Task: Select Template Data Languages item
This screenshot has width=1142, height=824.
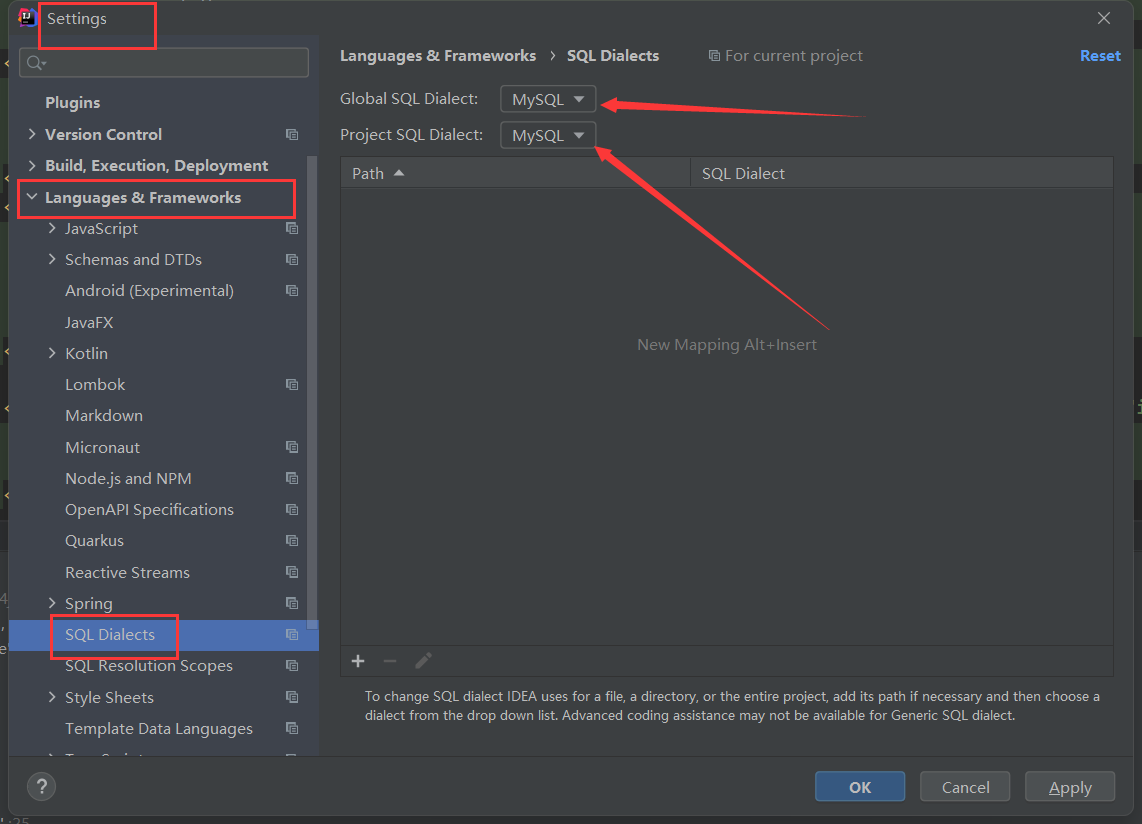Action: click(x=159, y=729)
